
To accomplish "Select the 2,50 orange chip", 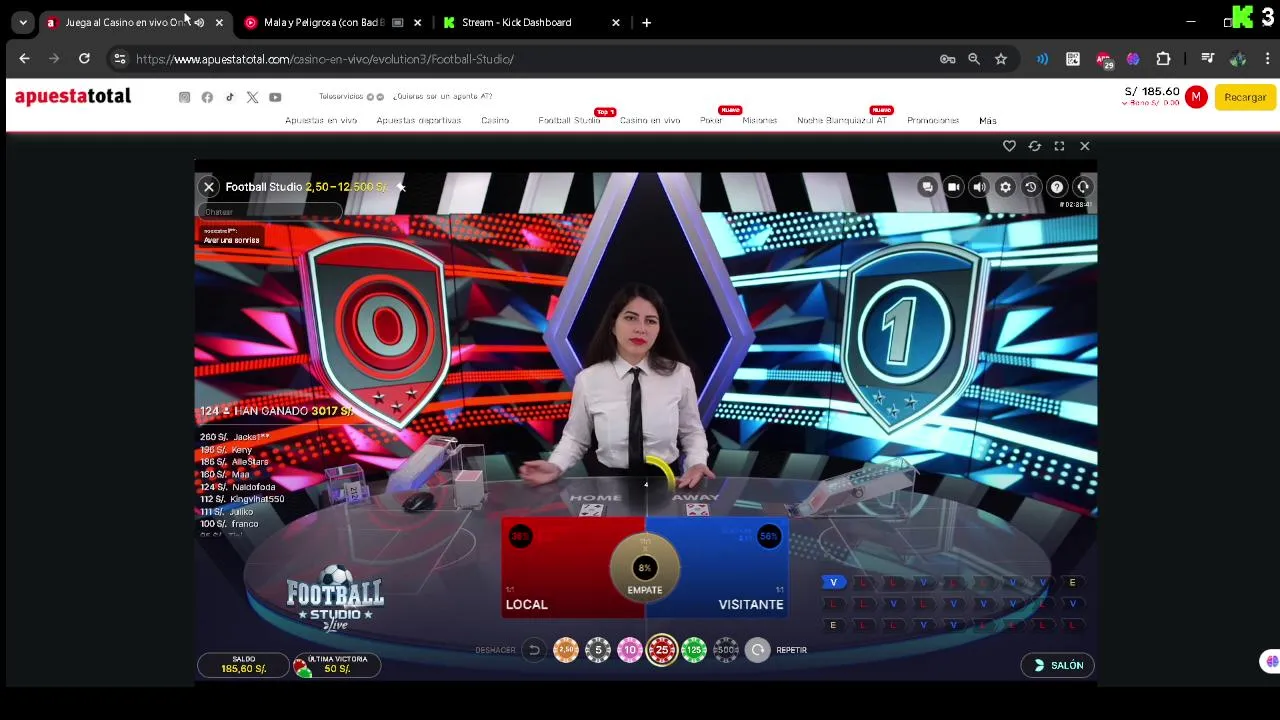I will [x=566, y=650].
